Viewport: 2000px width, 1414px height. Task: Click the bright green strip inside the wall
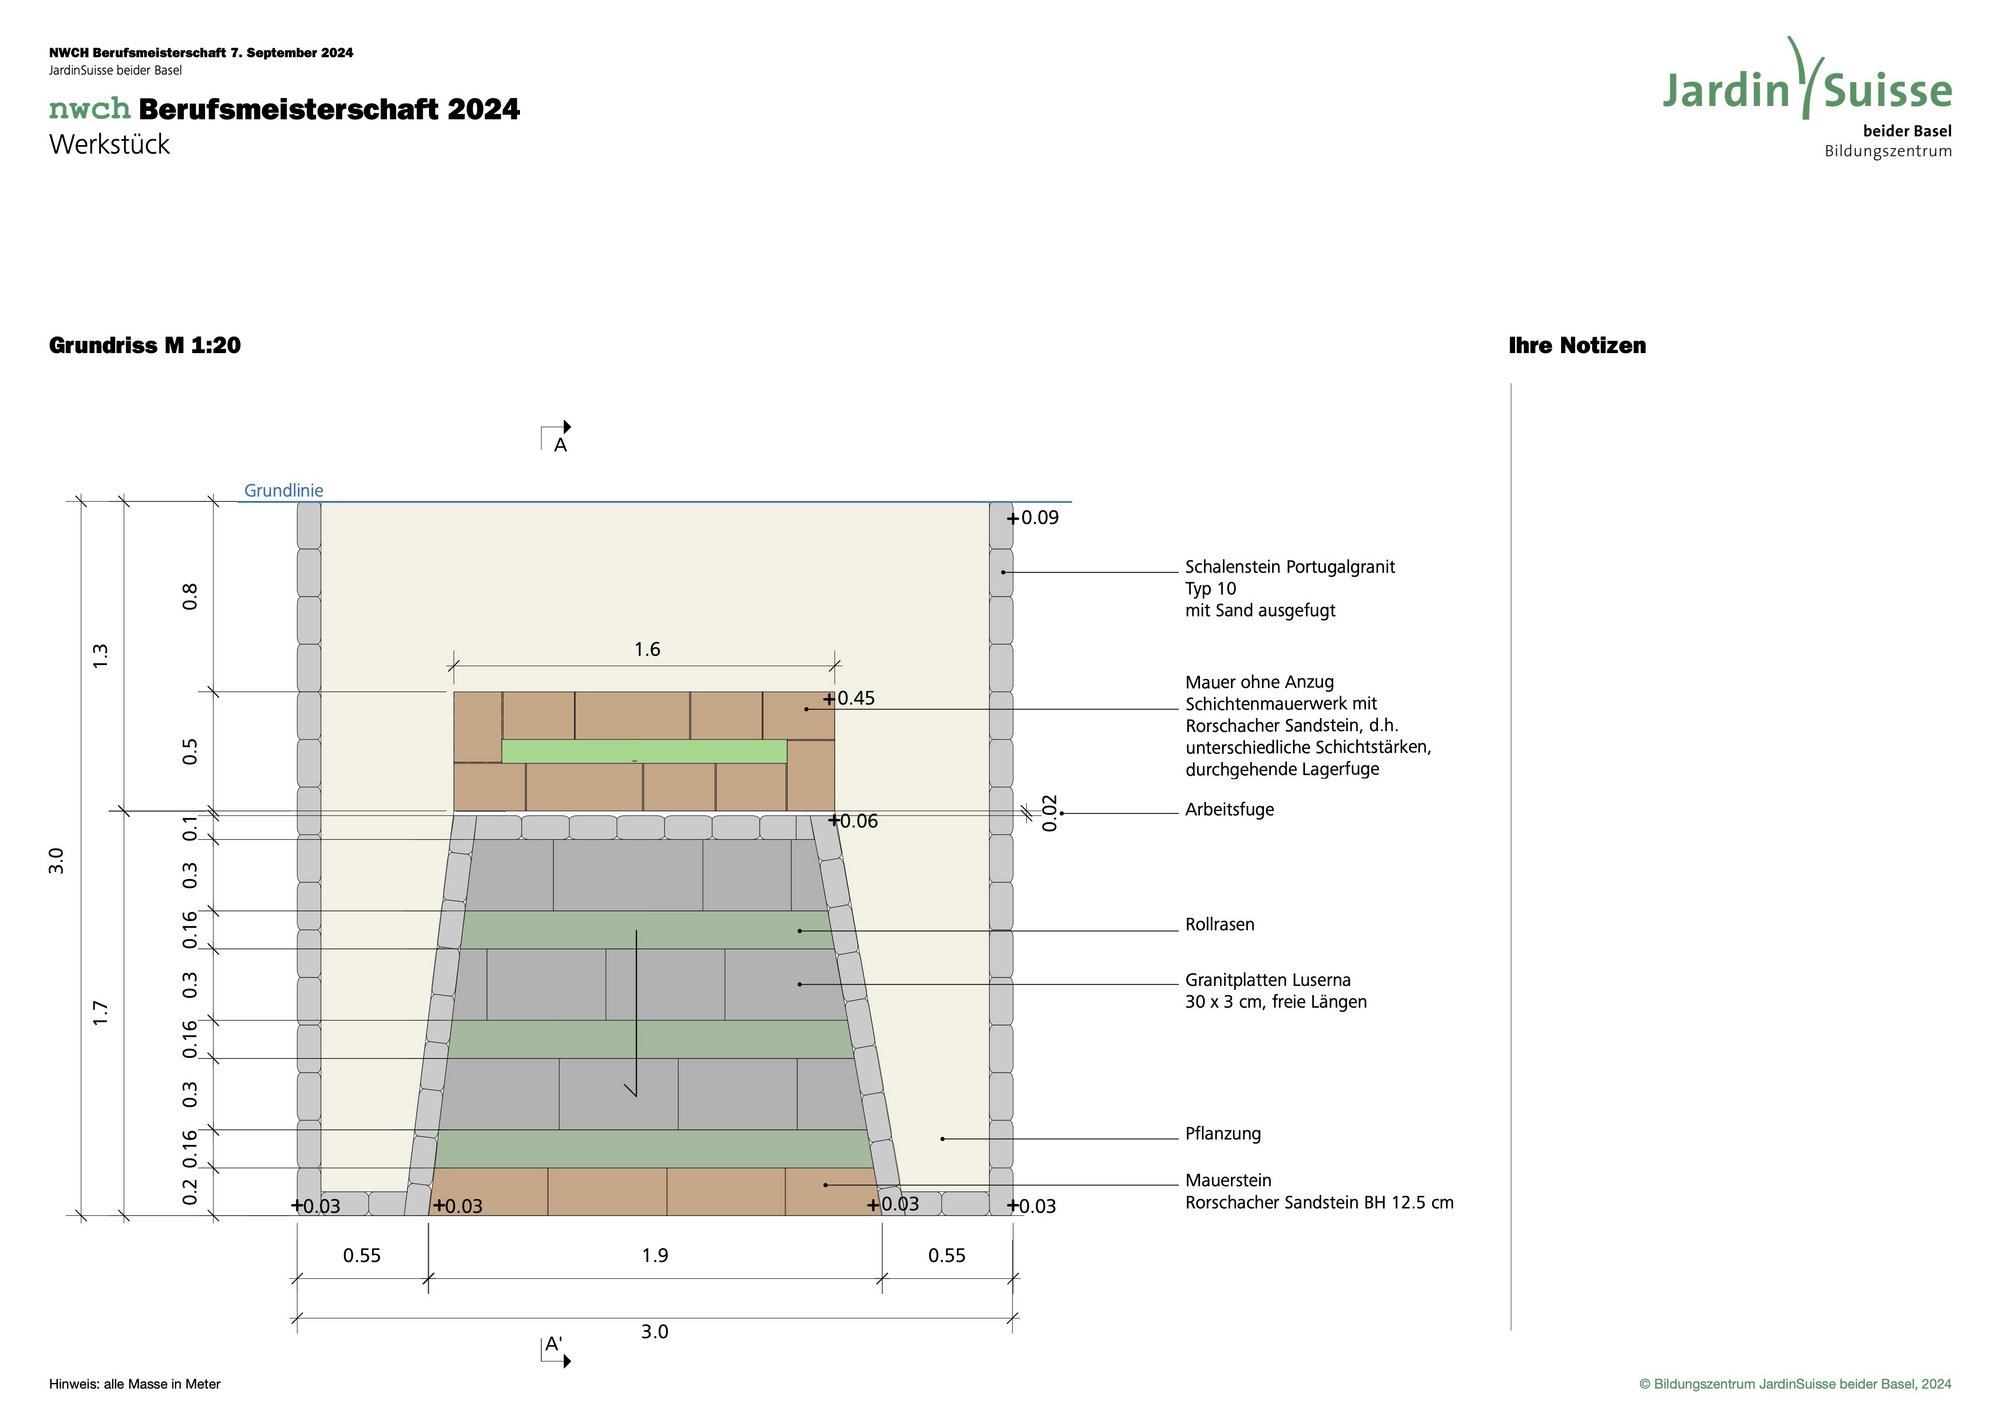pyautogui.click(x=644, y=751)
